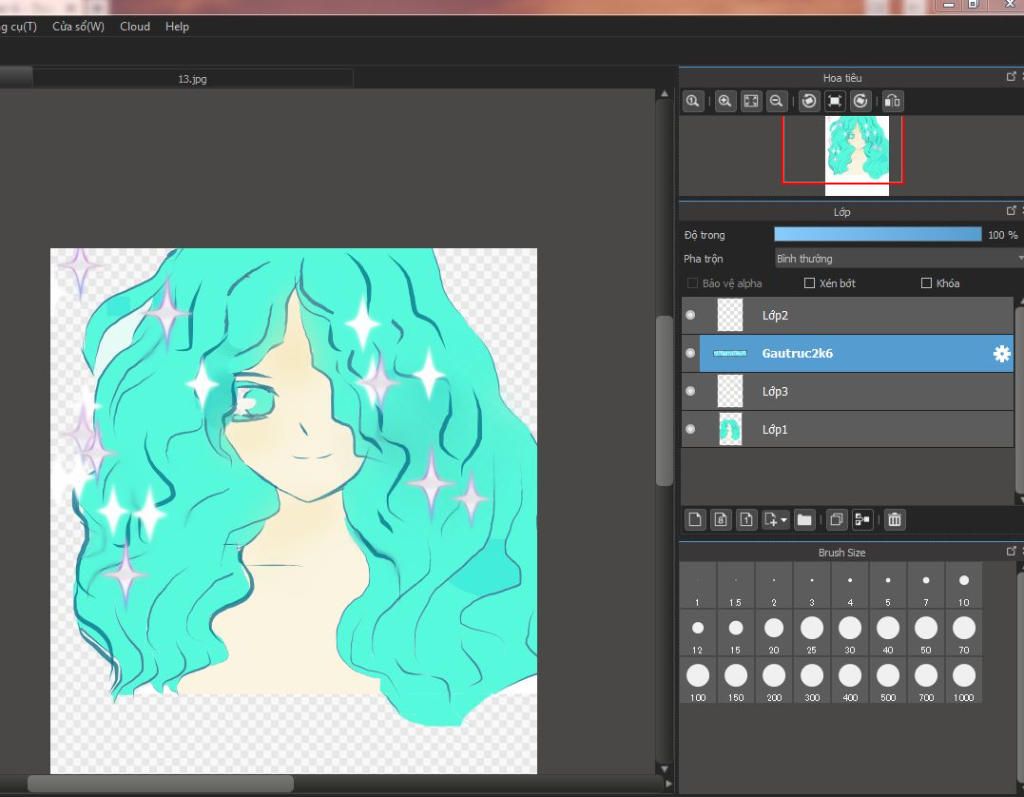Open the Pha trộn blend mode dropdown
Viewport: 1024px width, 797px height.
pyautogui.click(x=899, y=259)
